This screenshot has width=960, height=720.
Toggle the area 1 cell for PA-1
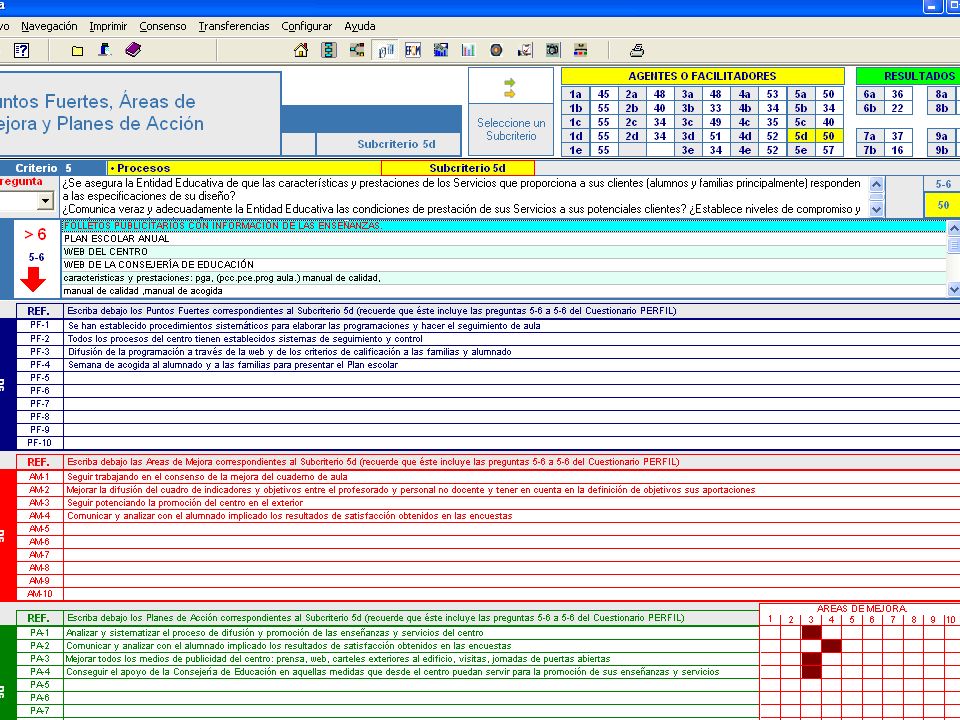pyautogui.click(x=770, y=632)
